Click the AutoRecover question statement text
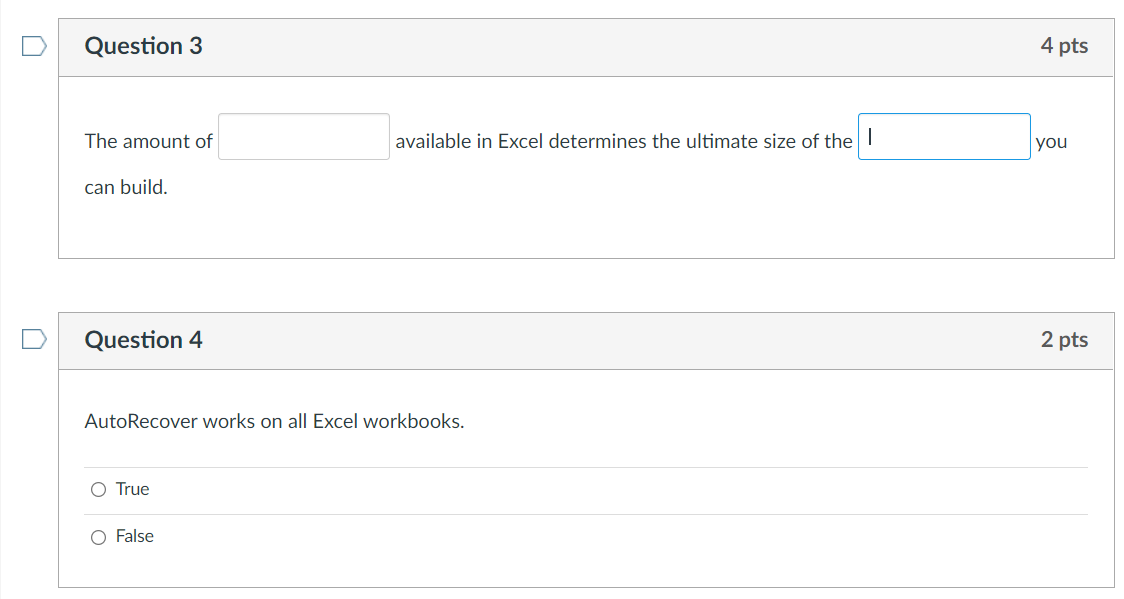Screen dimensions: 1124x599 coord(272,421)
